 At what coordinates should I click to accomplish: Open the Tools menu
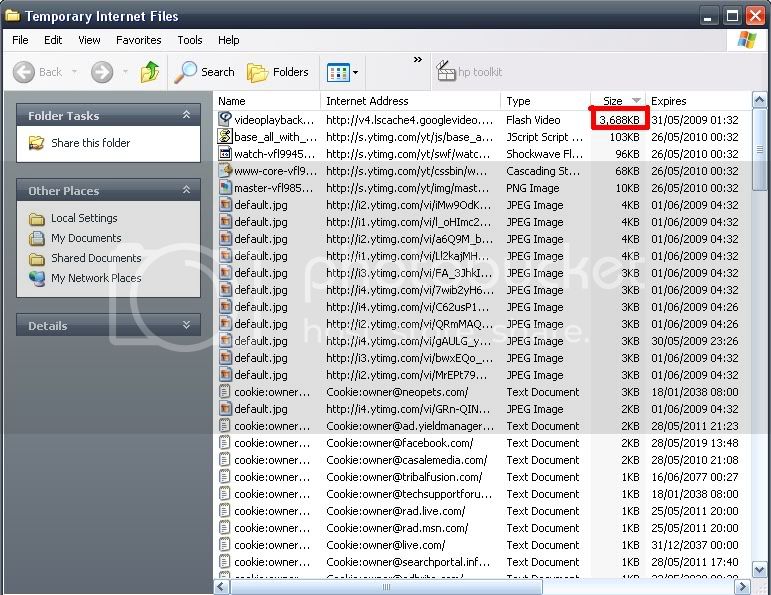pos(190,40)
